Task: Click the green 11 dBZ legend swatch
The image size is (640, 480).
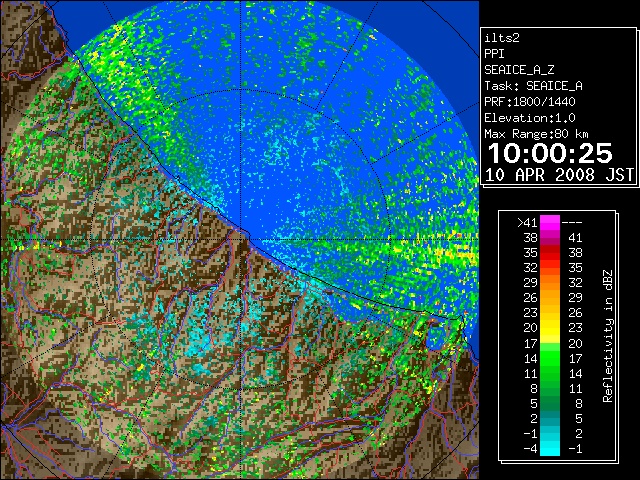Action: pyautogui.click(x=550, y=373)
